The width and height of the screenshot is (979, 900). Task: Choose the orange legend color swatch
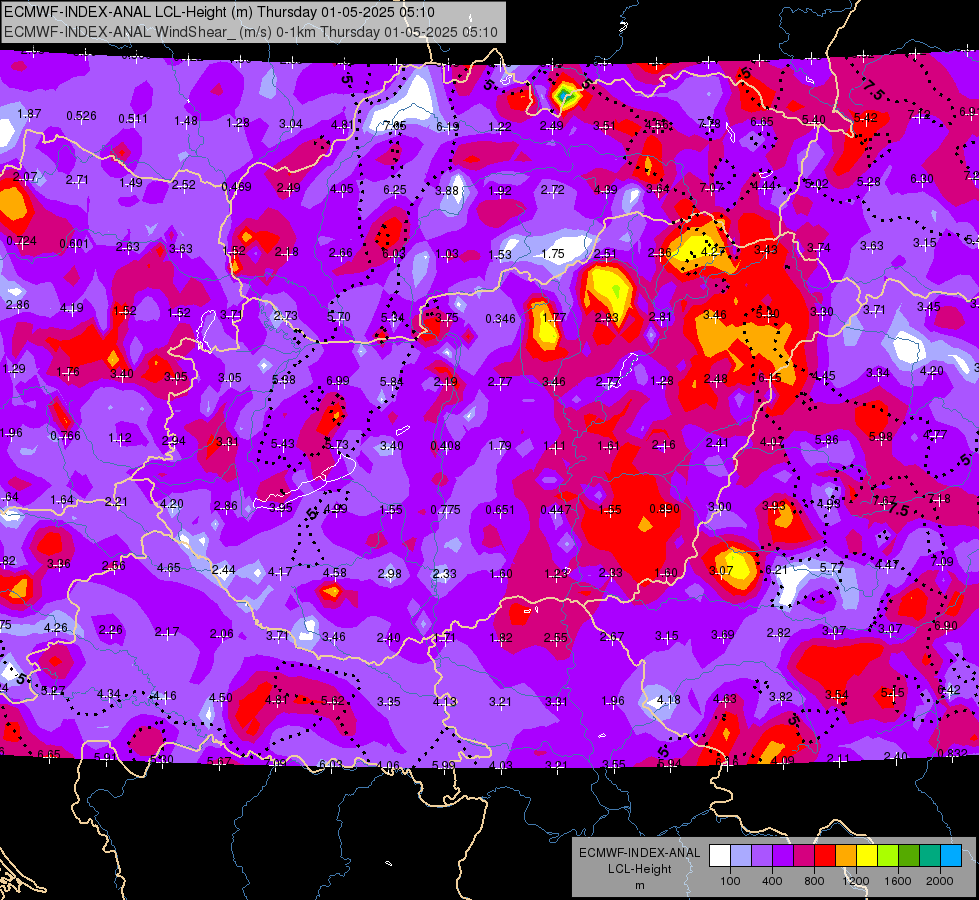pos(846,855)
